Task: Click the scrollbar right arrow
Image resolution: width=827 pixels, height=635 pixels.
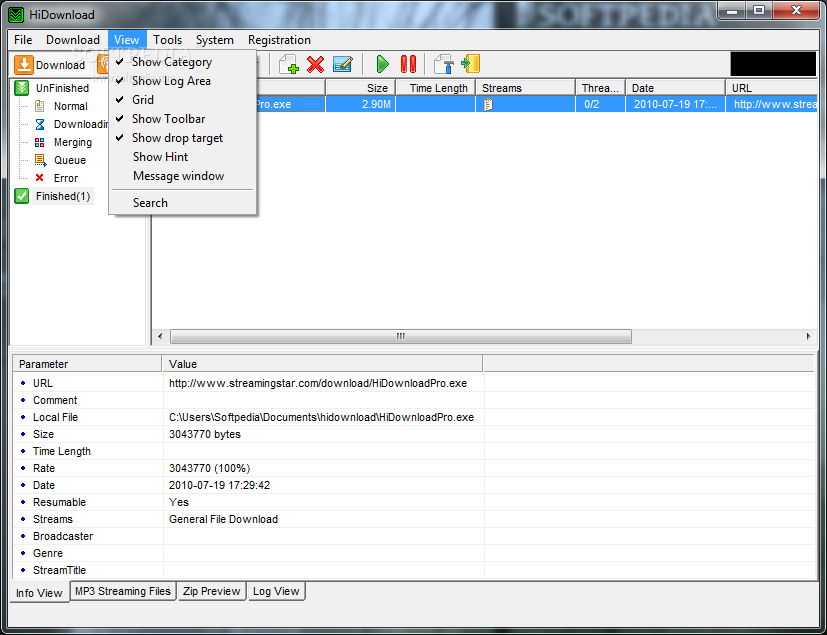Action: coord(809,336)
